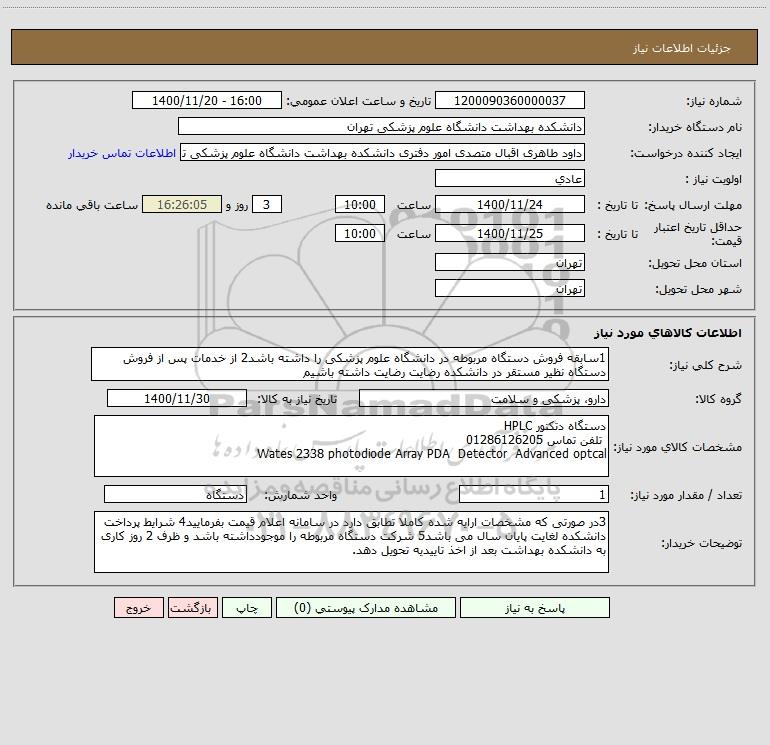This screenshot has width=770, height=745.
Task: Click the countdown timer 16:26:05
Action: (x=182, y=204)
